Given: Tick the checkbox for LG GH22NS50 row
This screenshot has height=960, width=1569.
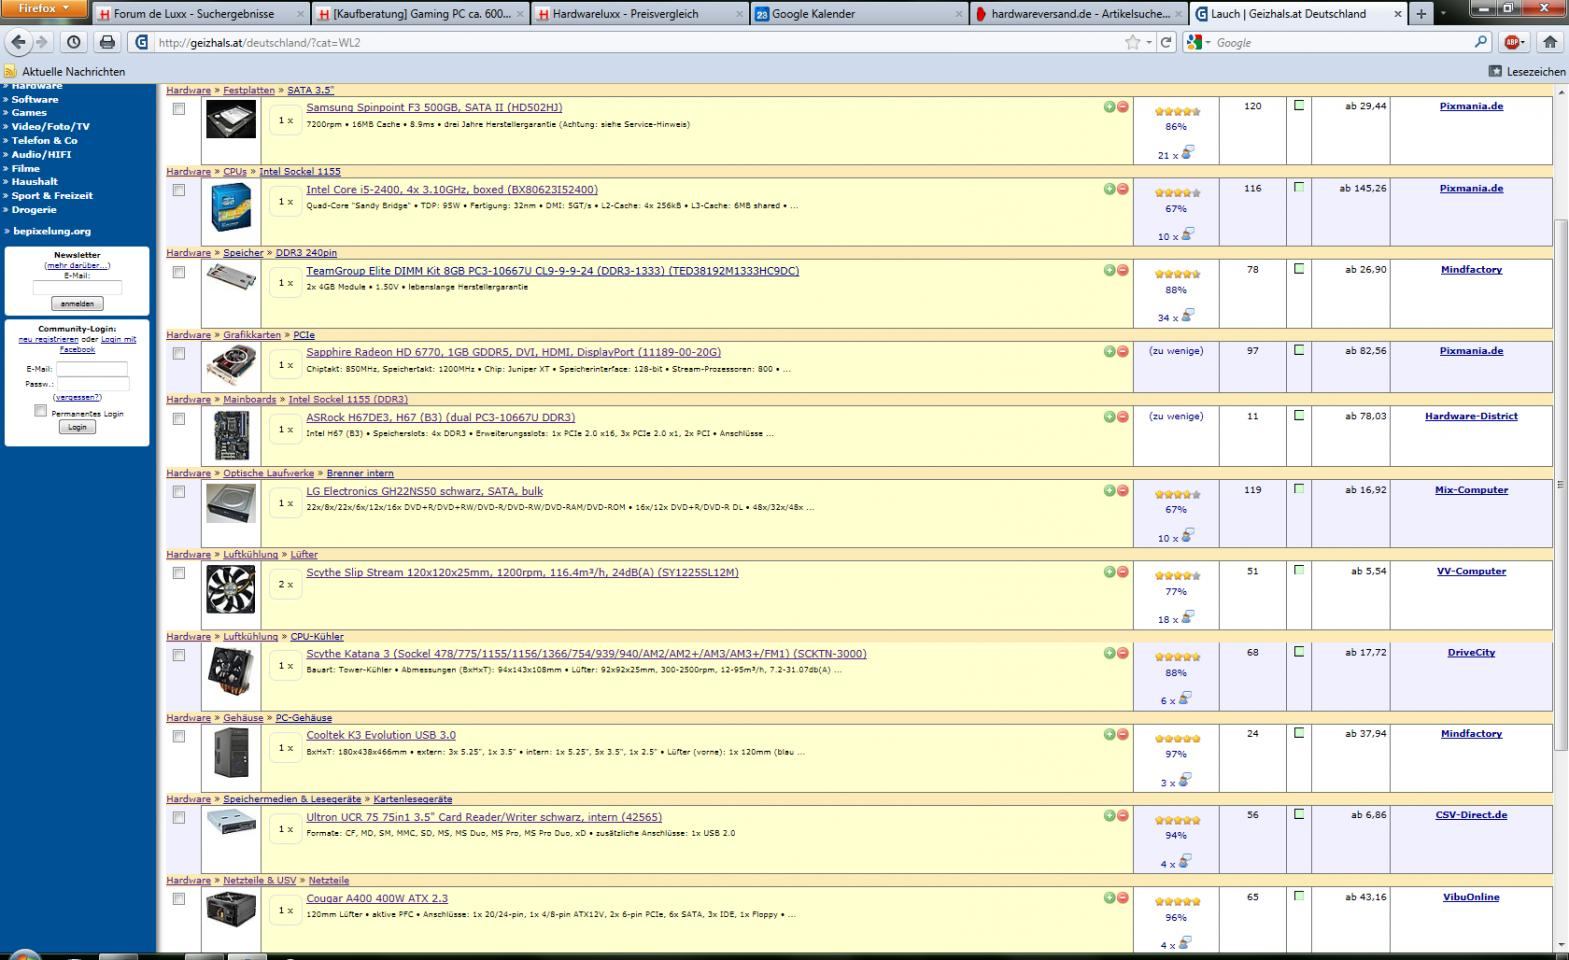Looking at the screenshot, I should (179, 492).
